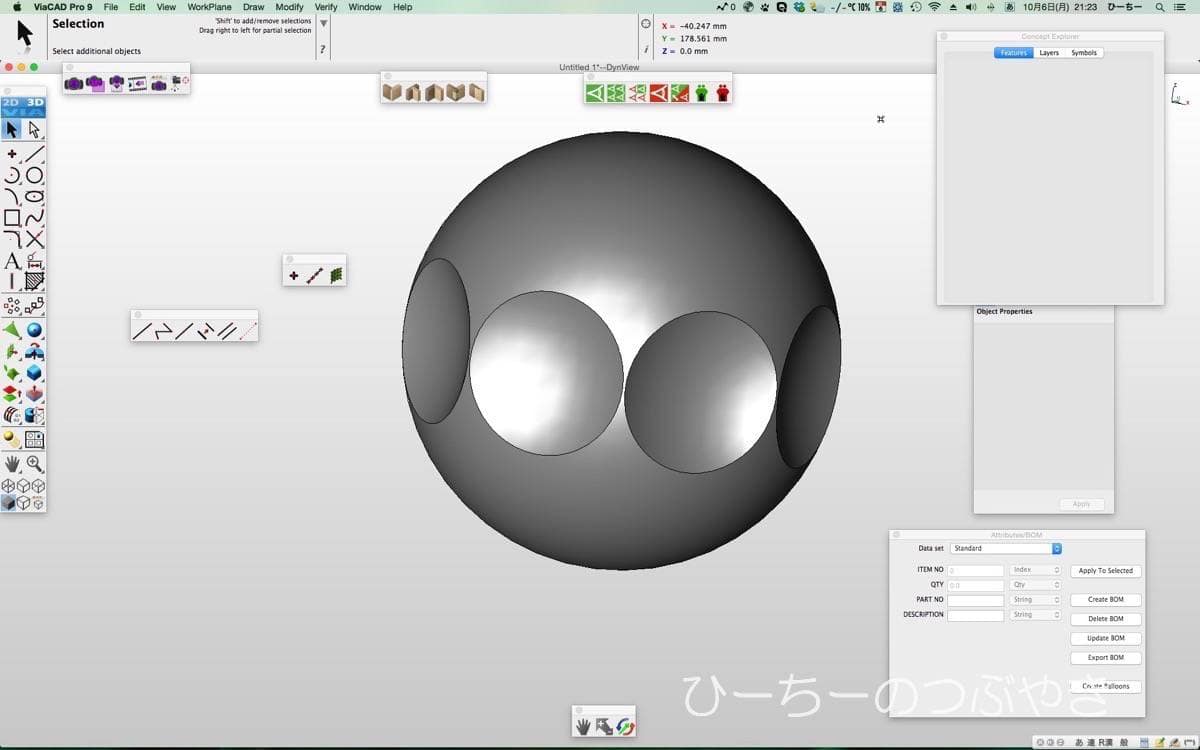Image resolution: width=1200 pixels, height=750 pixels.
Task: Switch to the 2D mode toggle
Action: point(11,102)
